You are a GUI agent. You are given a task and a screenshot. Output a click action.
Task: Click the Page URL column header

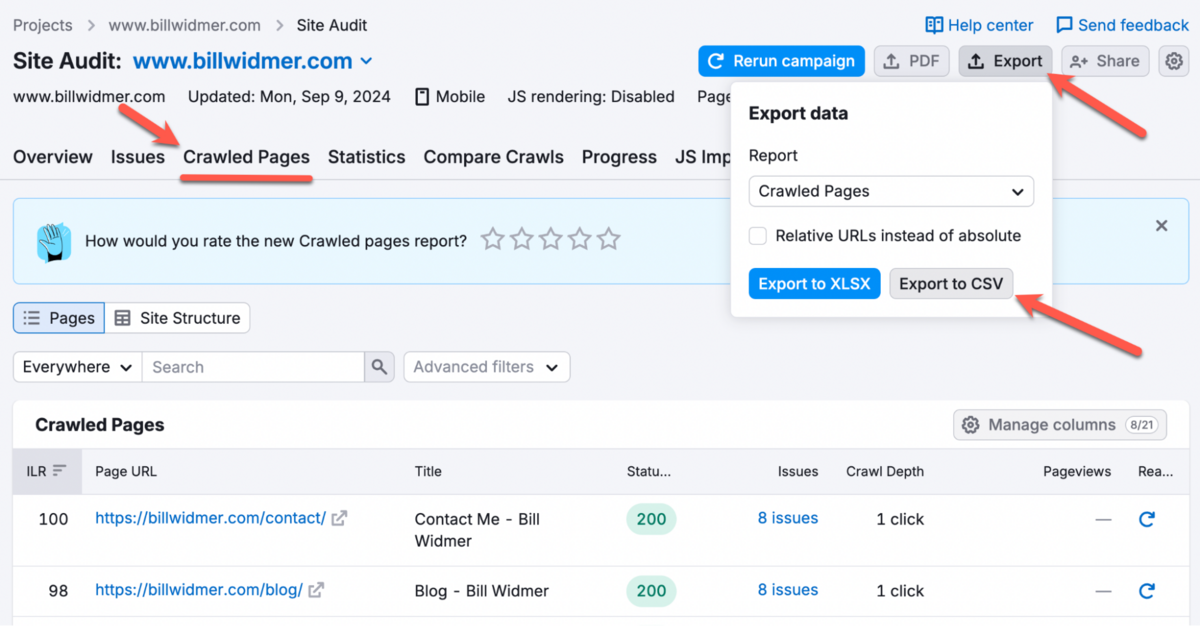[x=126, y=471]
